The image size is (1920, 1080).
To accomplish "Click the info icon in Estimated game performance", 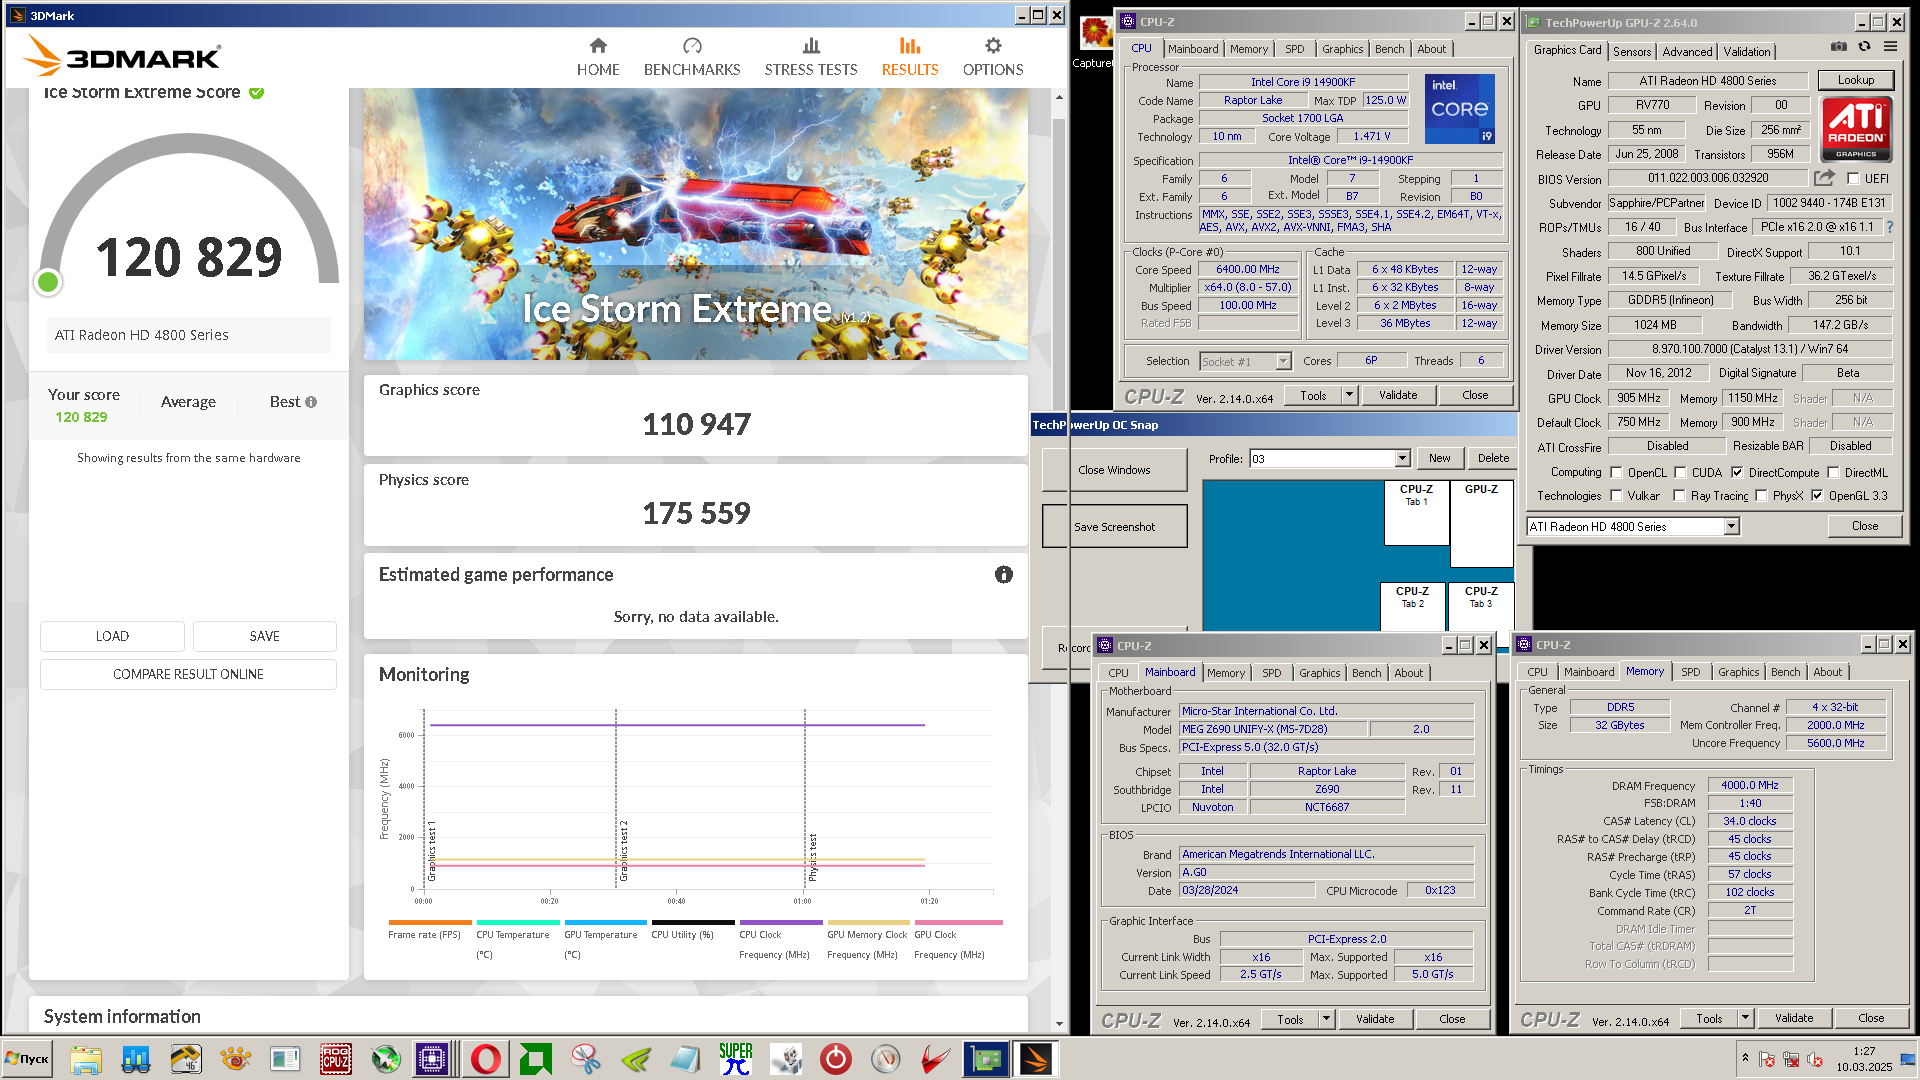I will [x=1004, y=575].
